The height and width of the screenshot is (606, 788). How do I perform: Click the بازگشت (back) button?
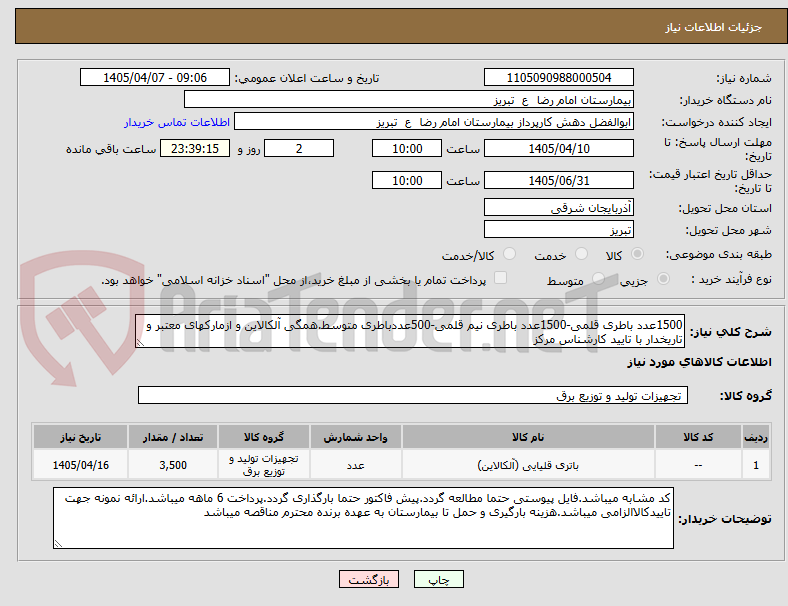pos(369,579)
